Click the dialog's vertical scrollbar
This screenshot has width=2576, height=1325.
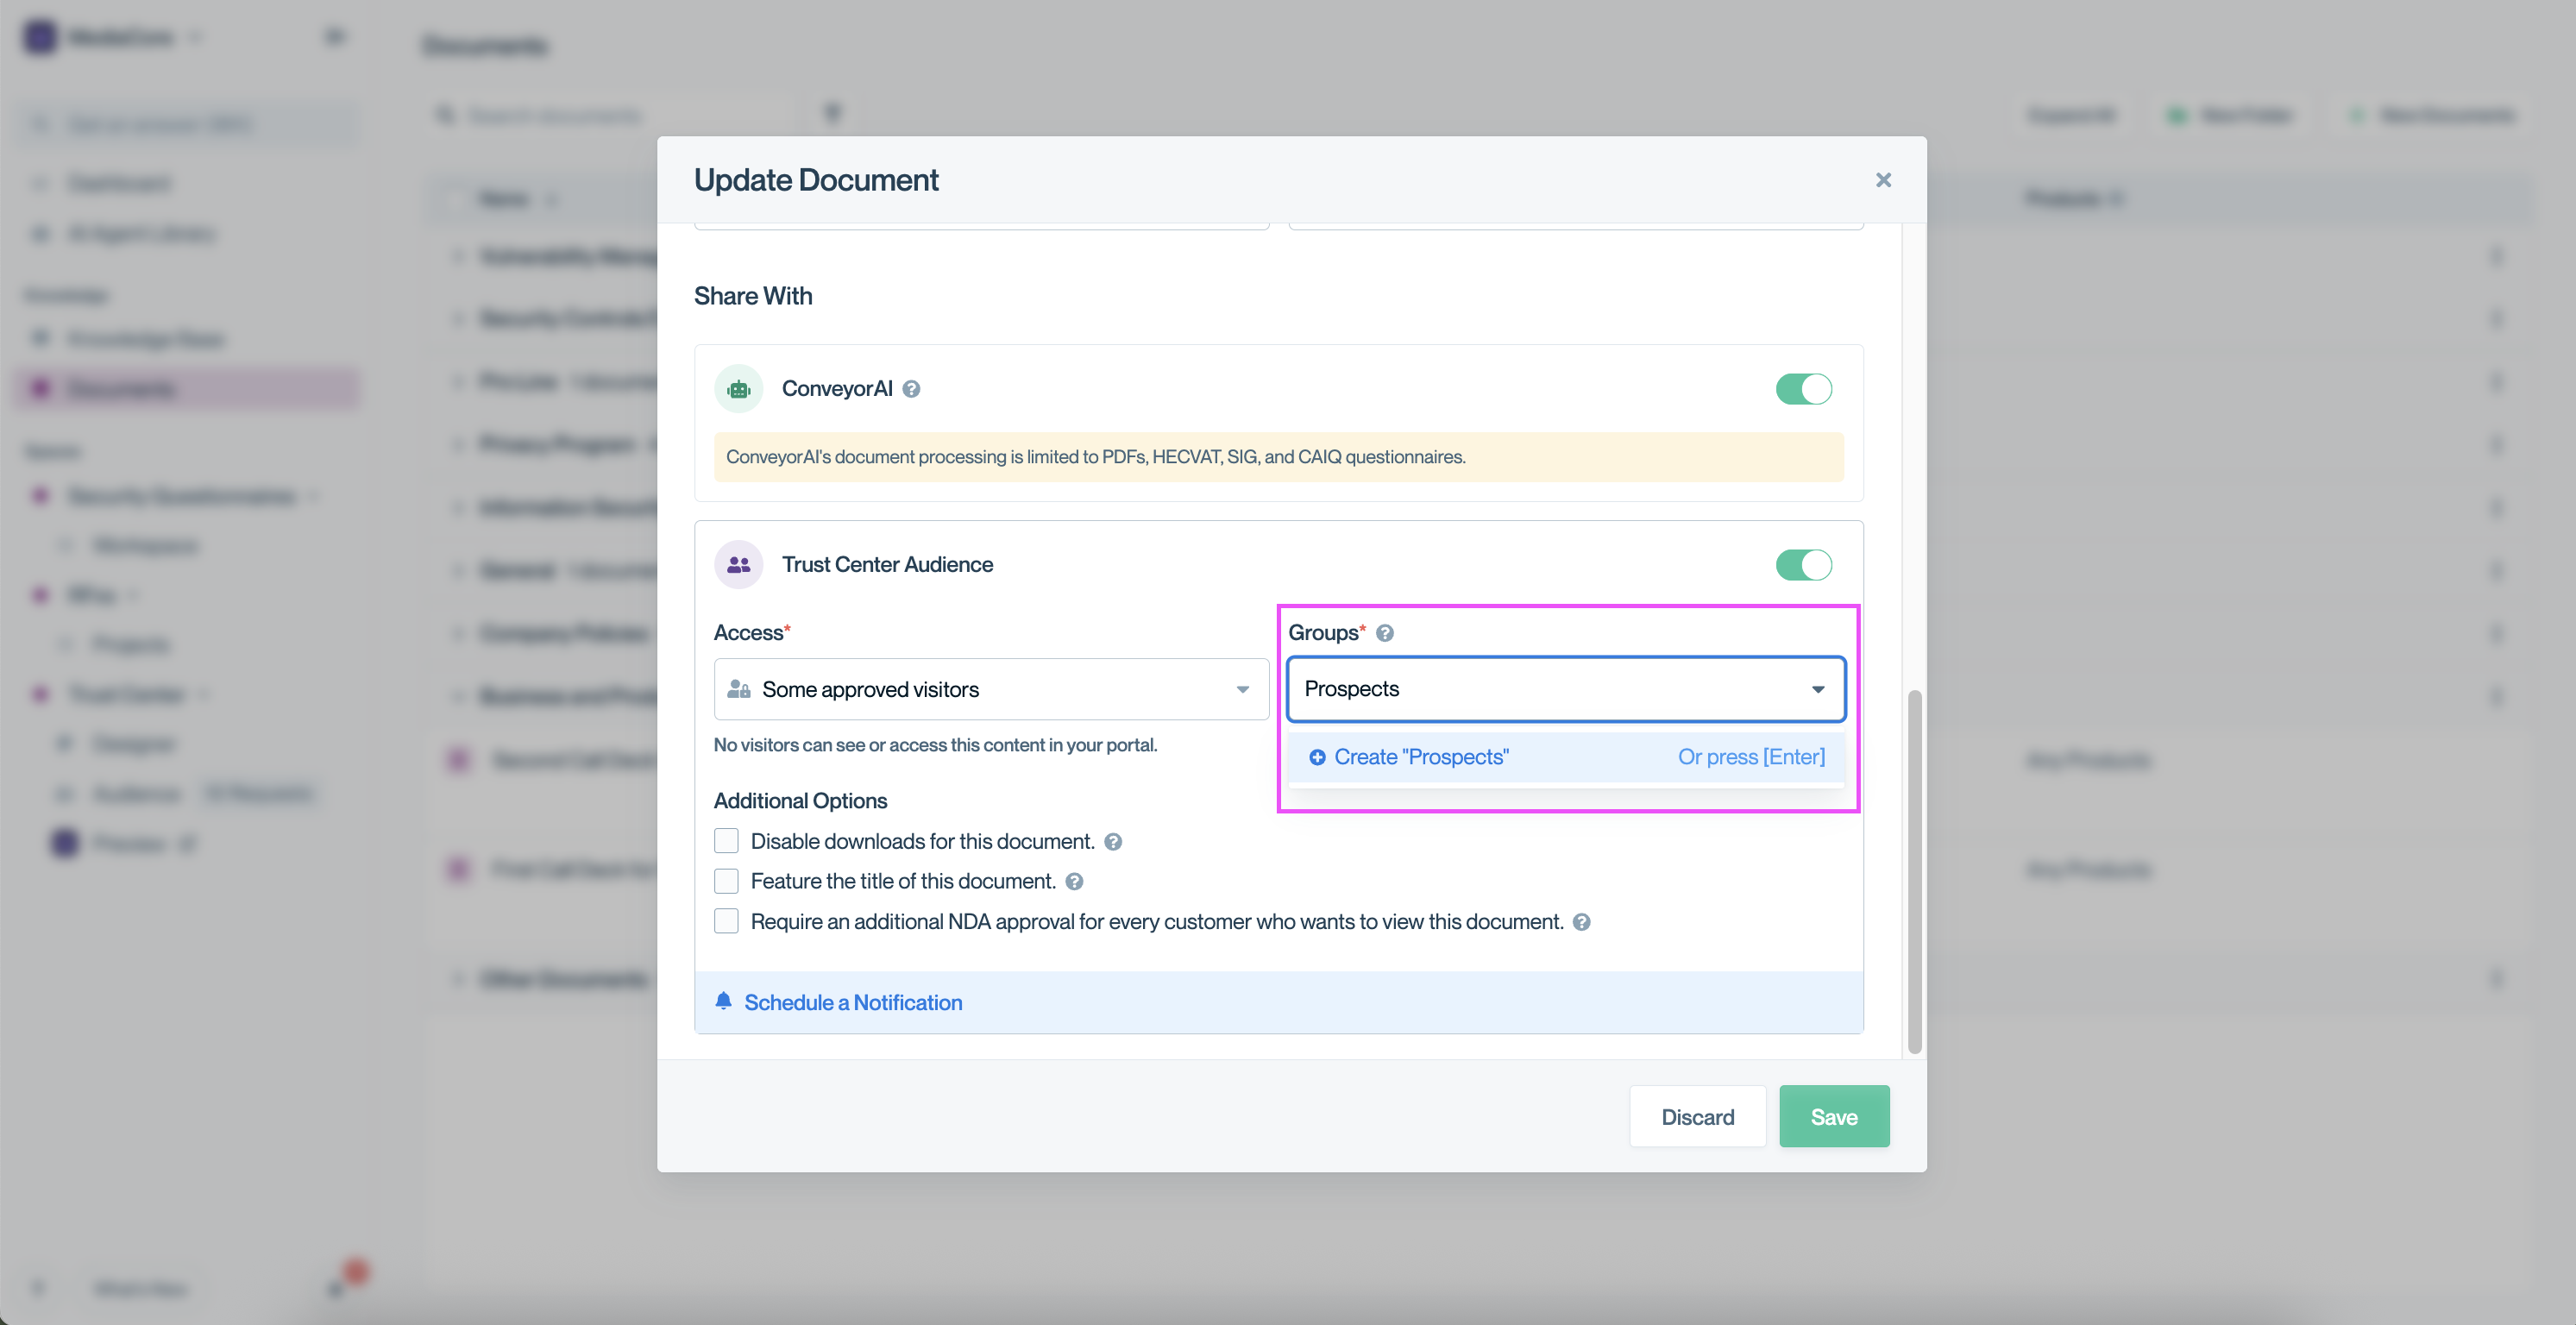coord(1914,870)
